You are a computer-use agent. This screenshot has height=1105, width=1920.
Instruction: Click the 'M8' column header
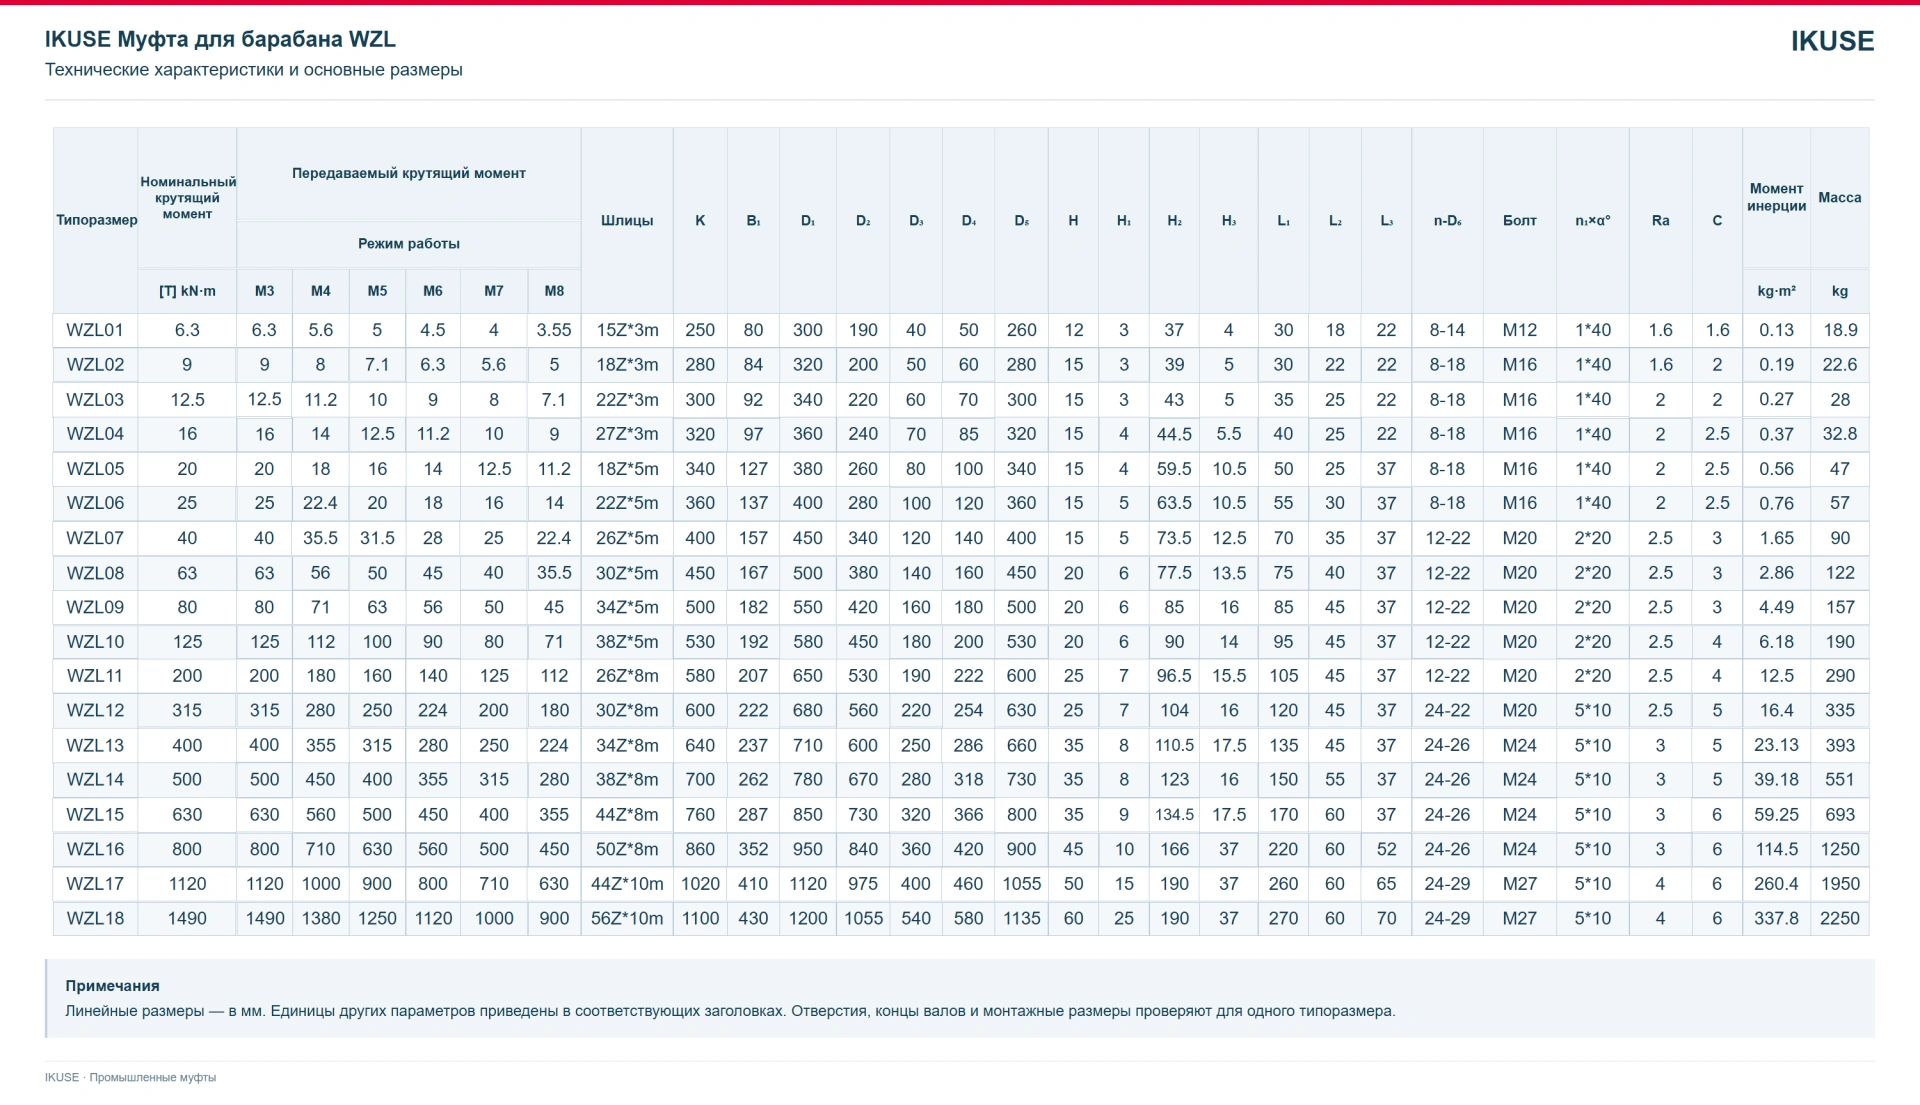pos(554,291)
